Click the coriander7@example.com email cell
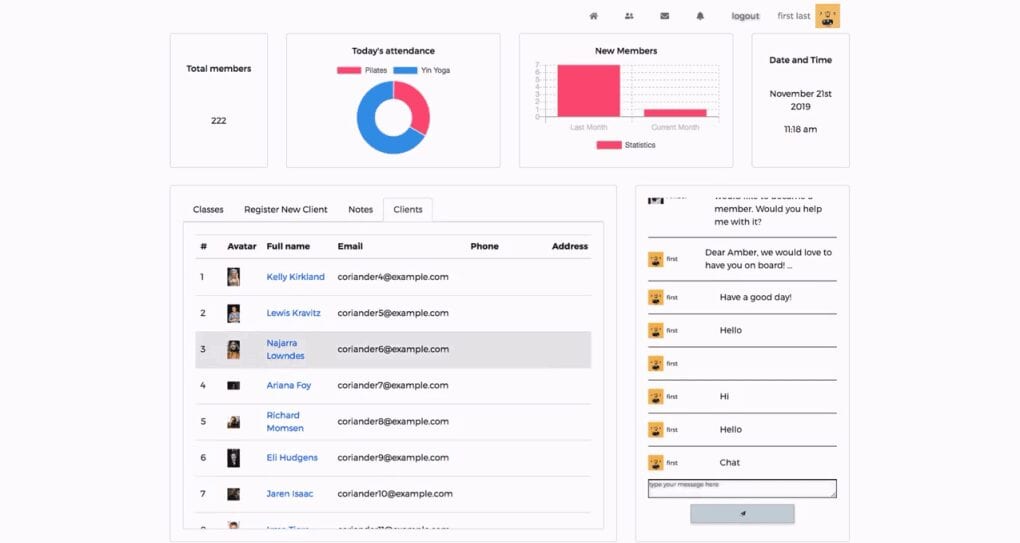This screenshot has height=543, width=1020. coord(393,385)
